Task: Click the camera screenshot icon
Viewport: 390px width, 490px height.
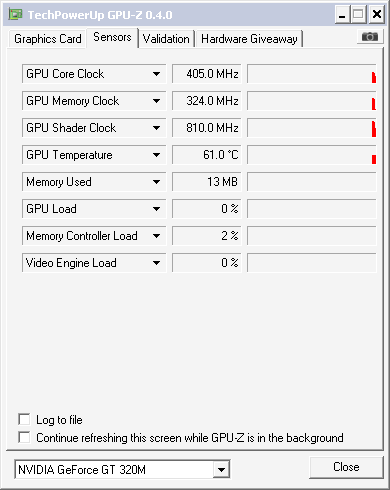Action: click(370, 36)
